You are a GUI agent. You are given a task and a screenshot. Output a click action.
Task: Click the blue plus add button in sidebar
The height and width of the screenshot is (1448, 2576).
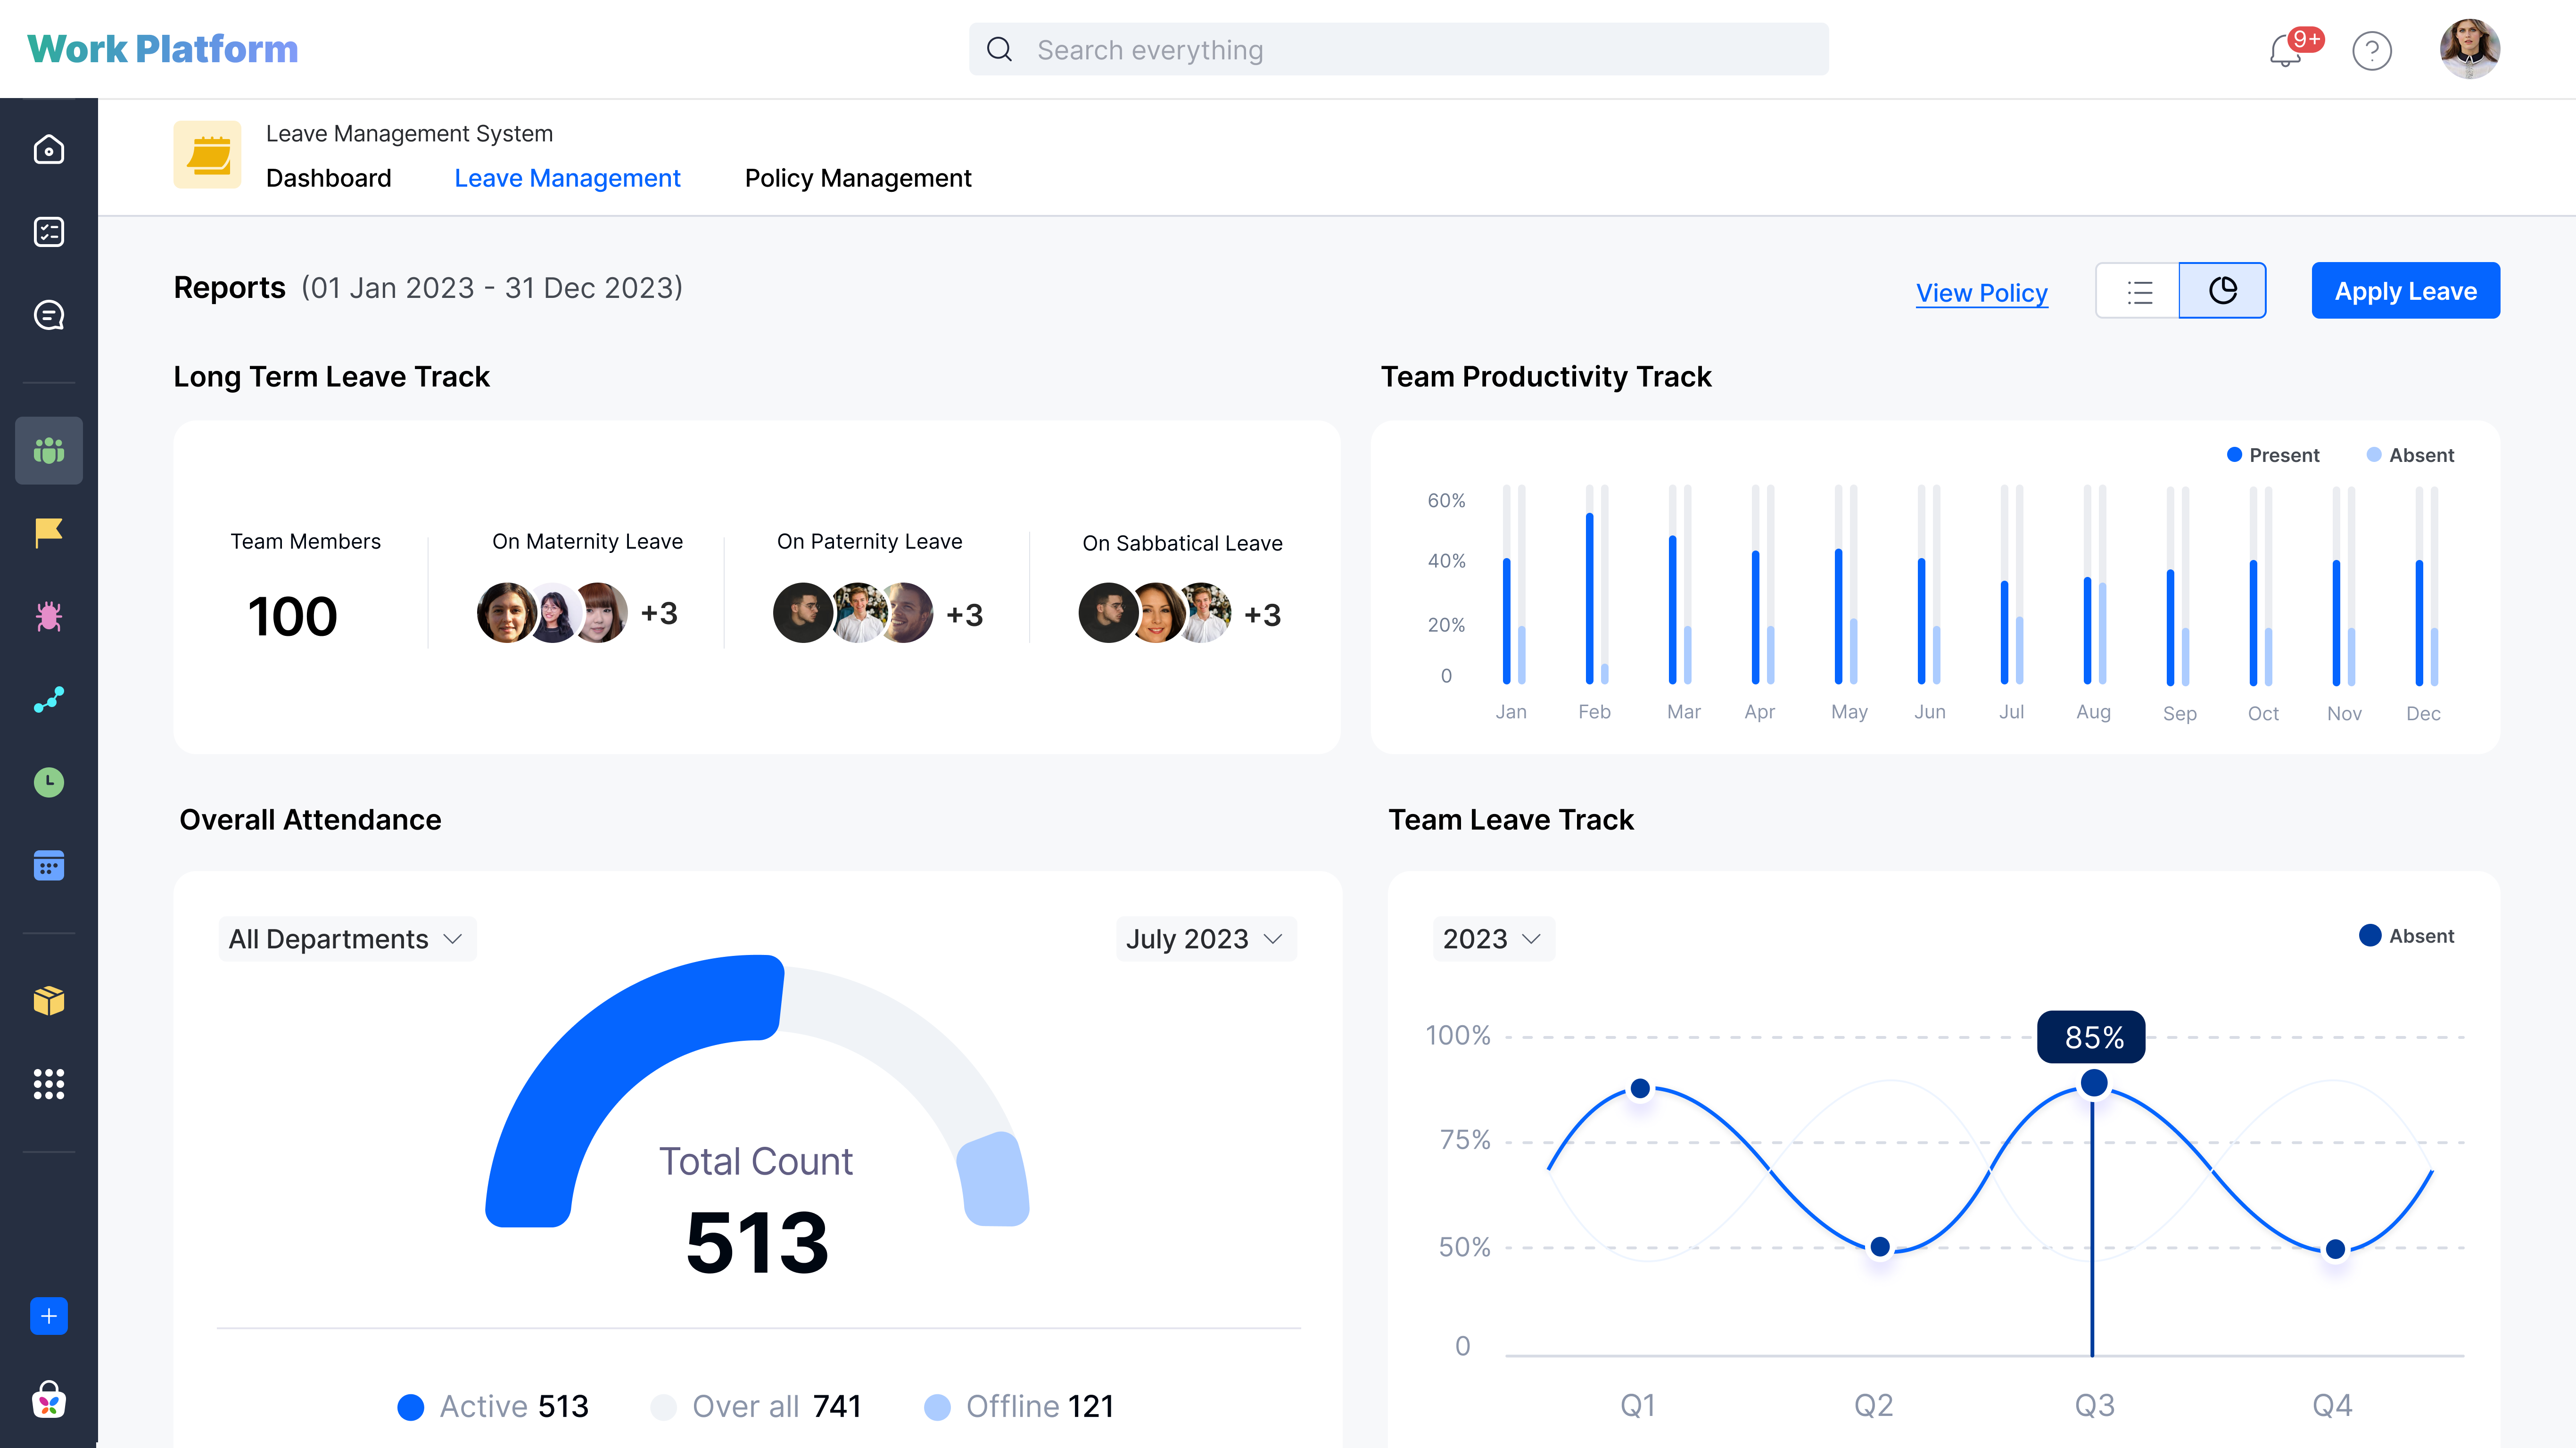(48, 1316)
